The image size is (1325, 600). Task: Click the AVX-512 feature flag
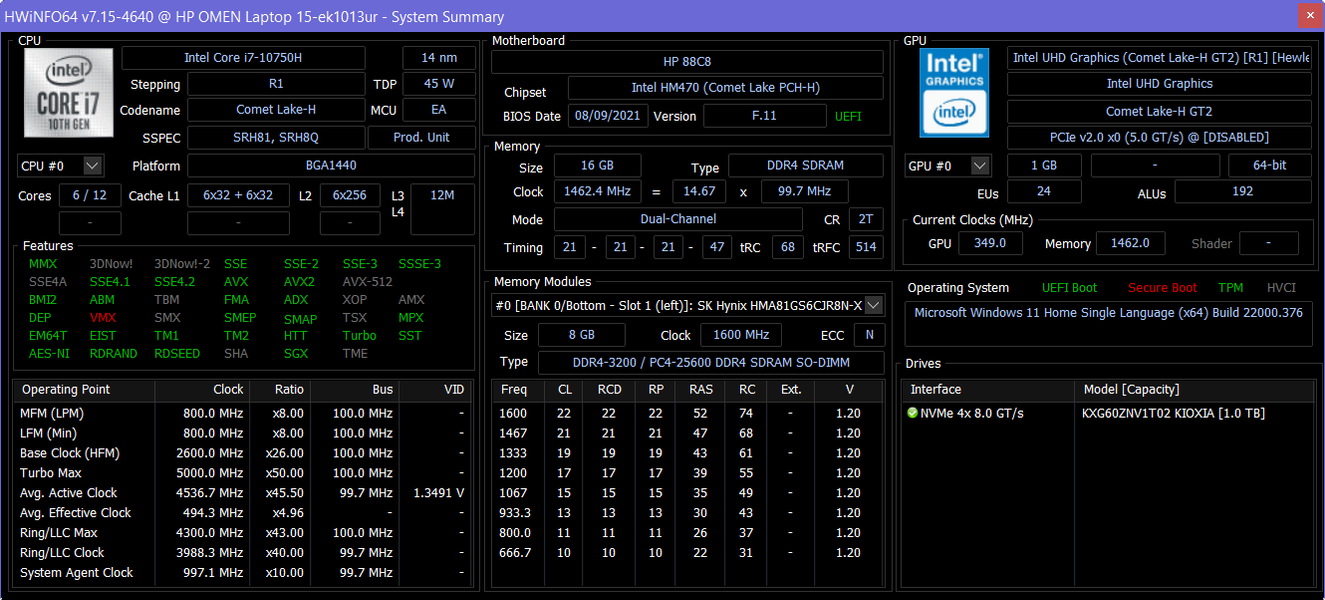pos(368,282)
